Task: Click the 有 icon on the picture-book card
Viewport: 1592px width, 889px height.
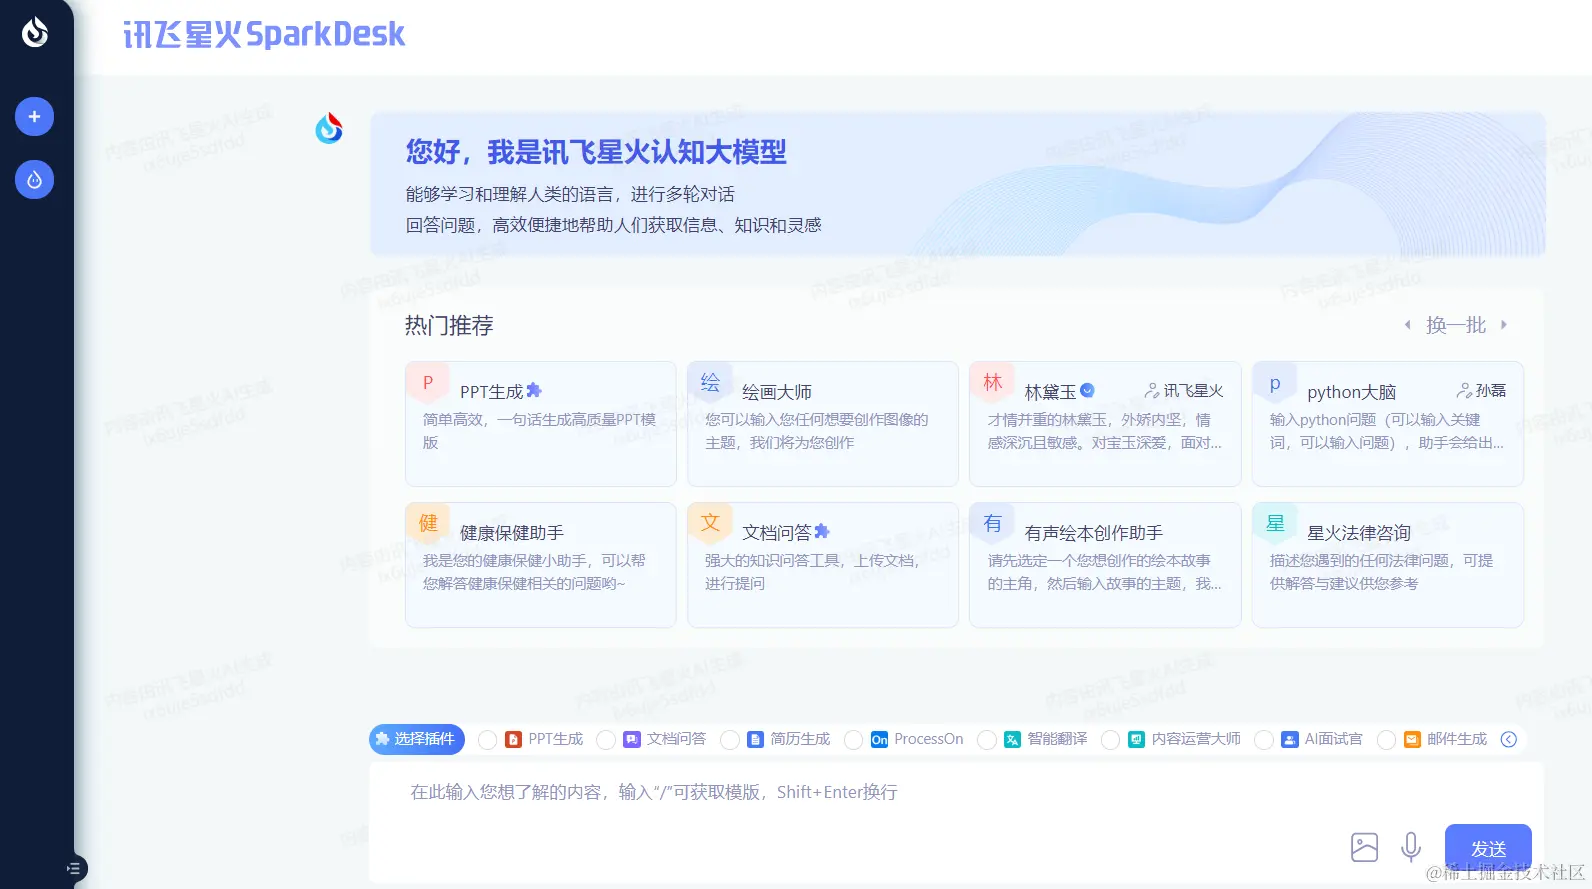Action: (992, 524)
